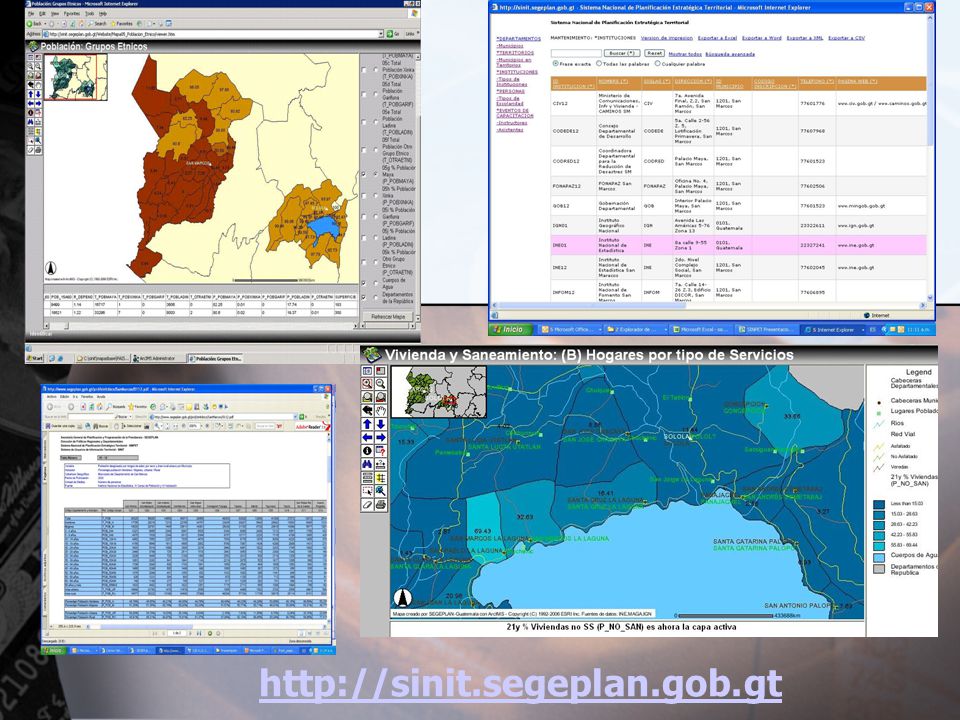Uncheck the '05g % Población Maya' layer checkbox
This screenshot has width=960, height=720.
click(x=364, y=174)
